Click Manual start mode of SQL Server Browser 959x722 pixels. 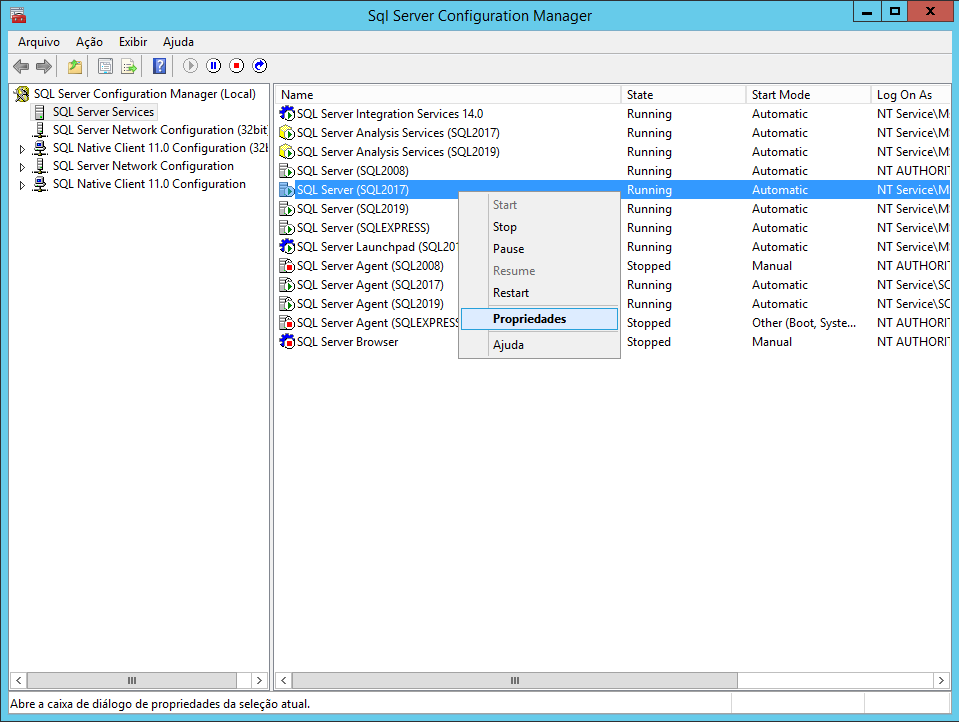point(772,341)
